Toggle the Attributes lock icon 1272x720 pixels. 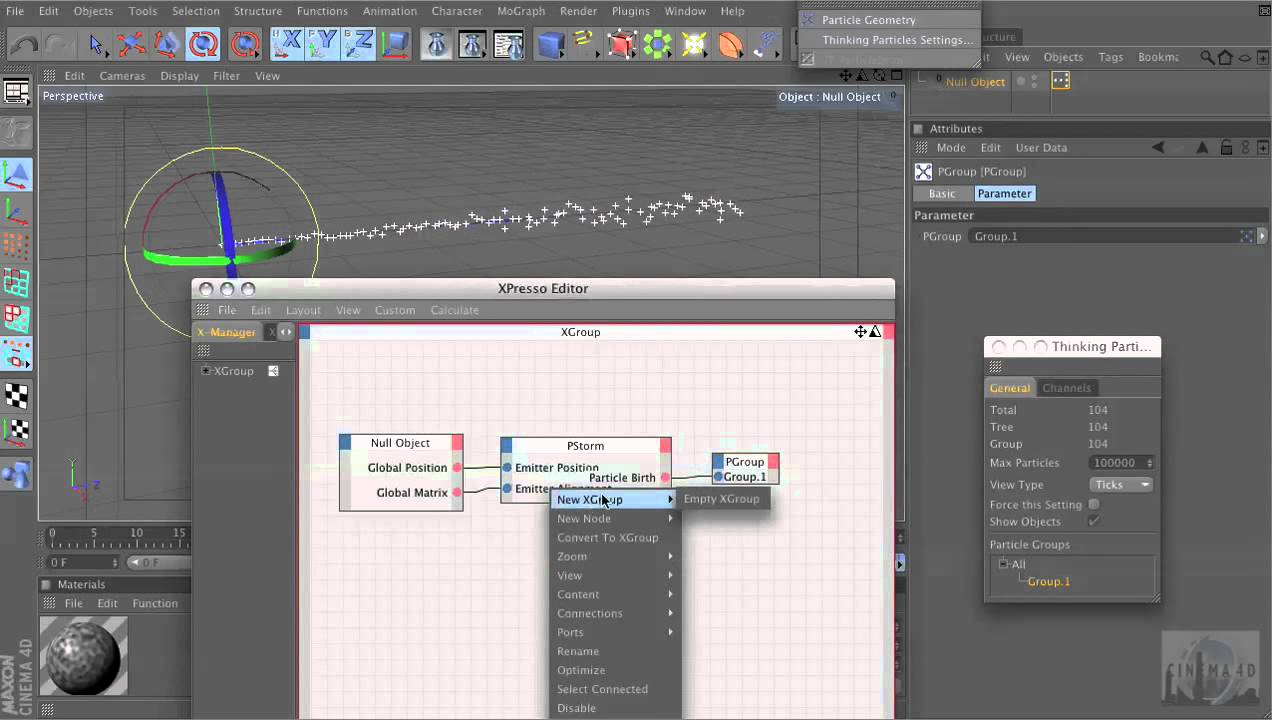tap(1225, 148)
